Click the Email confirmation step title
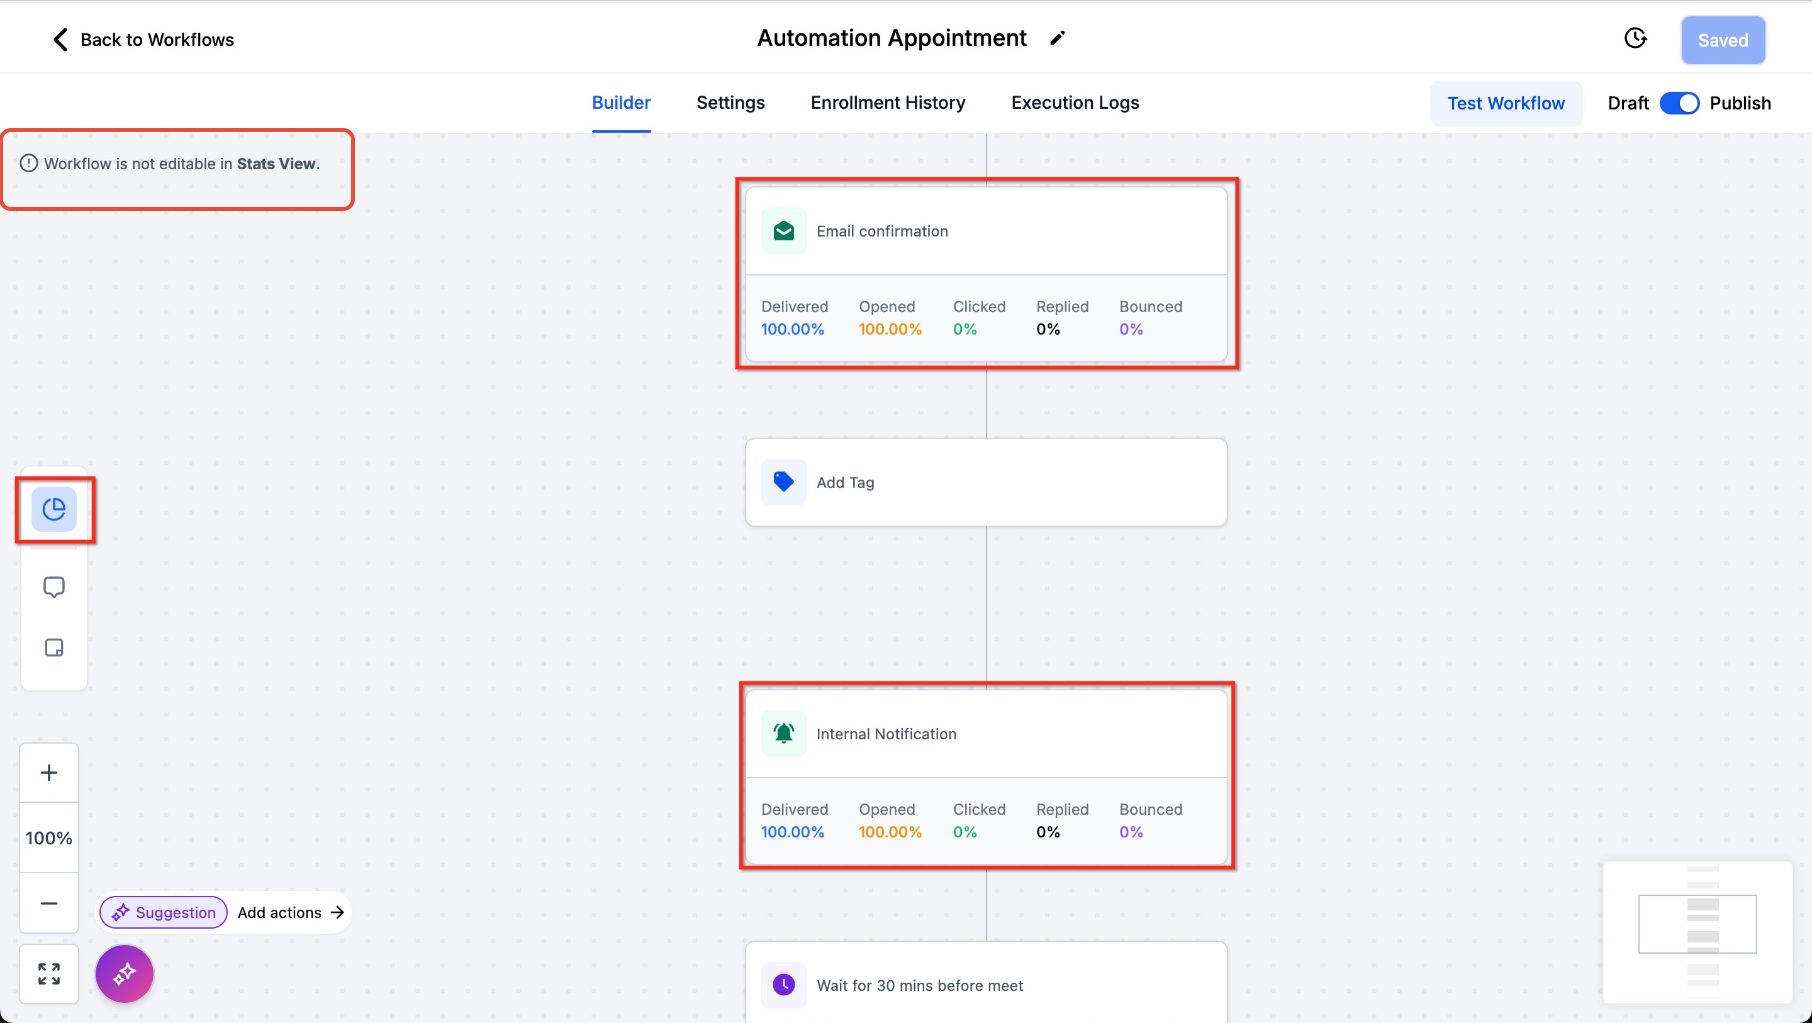 click(882, 231)
